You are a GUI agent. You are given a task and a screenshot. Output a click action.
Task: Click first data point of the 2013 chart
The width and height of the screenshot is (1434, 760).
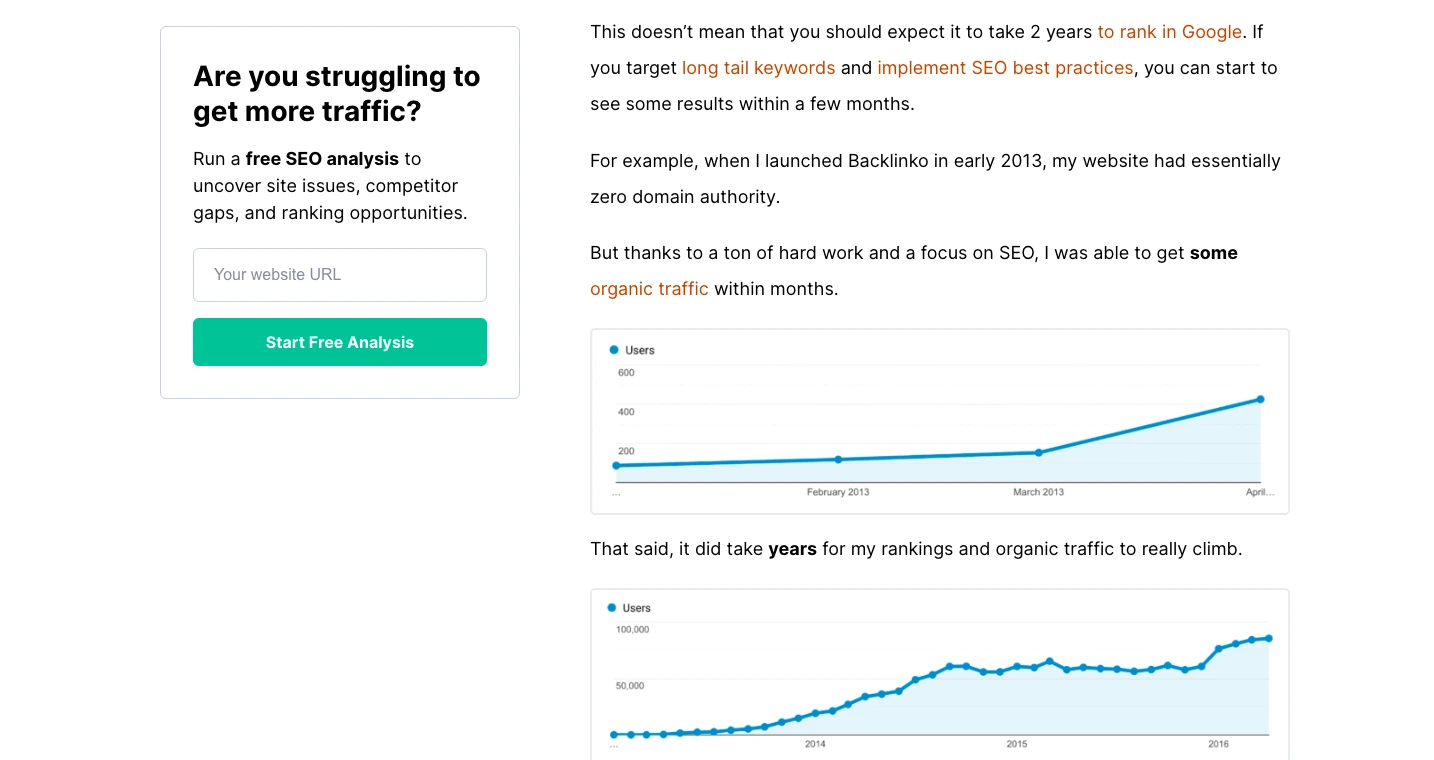tap(616, 466)
